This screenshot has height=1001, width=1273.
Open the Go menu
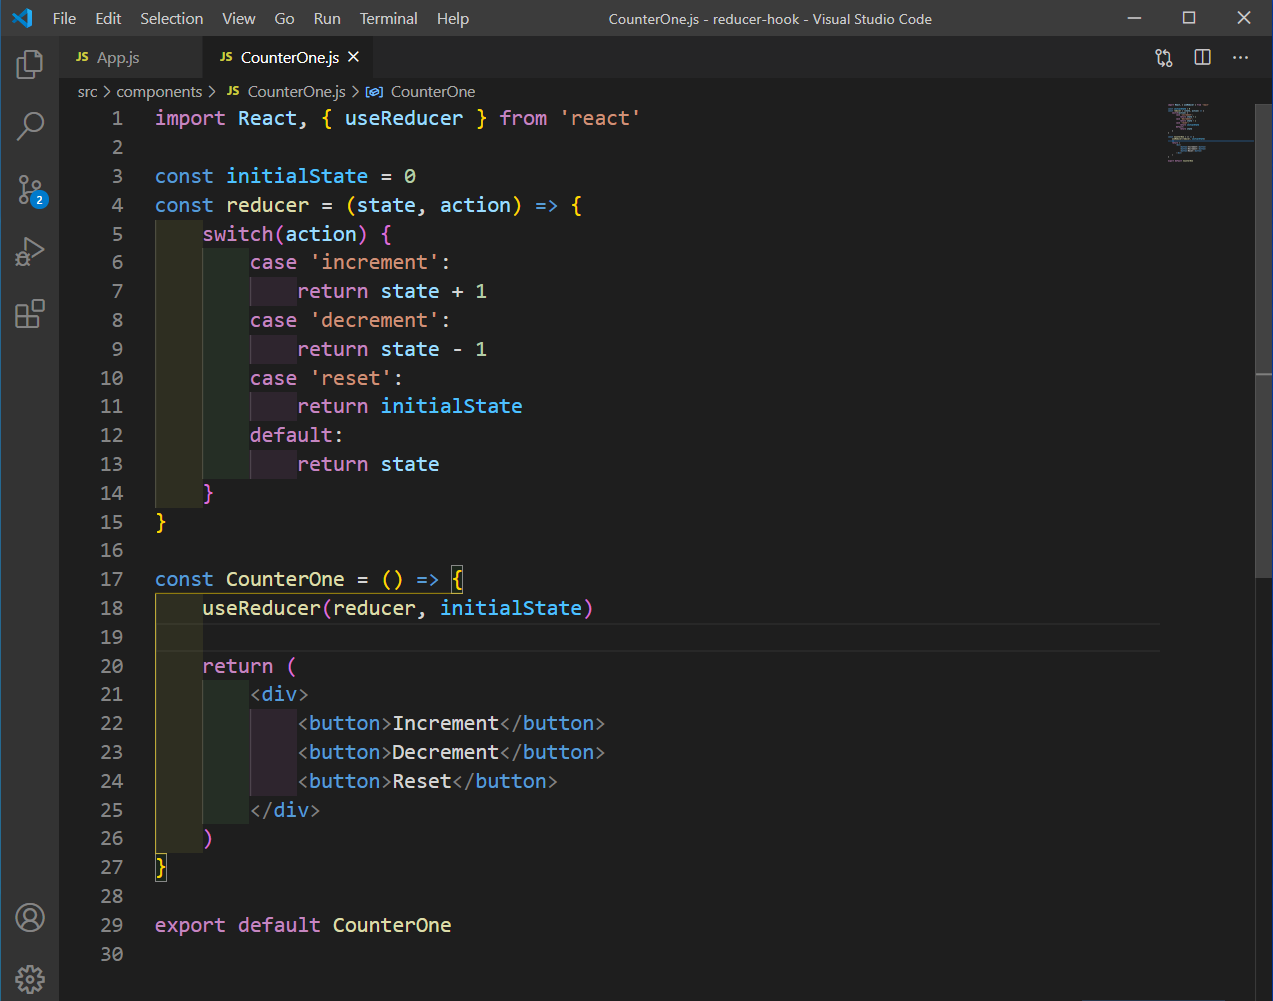click(x=284, y=18)
